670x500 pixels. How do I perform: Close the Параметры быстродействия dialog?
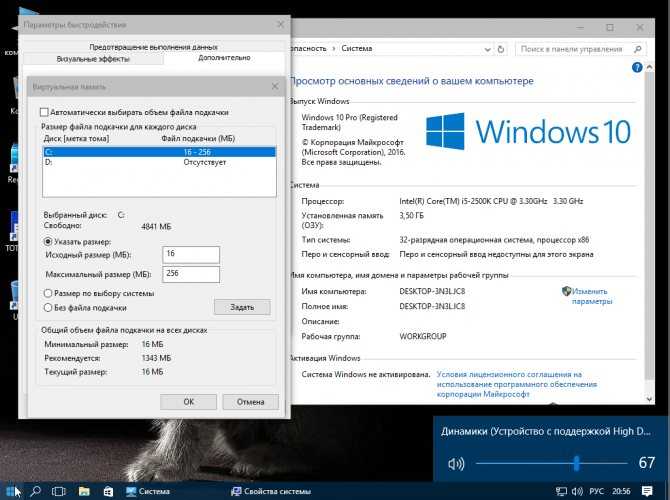pyautogui.click(x=280, y=24)
